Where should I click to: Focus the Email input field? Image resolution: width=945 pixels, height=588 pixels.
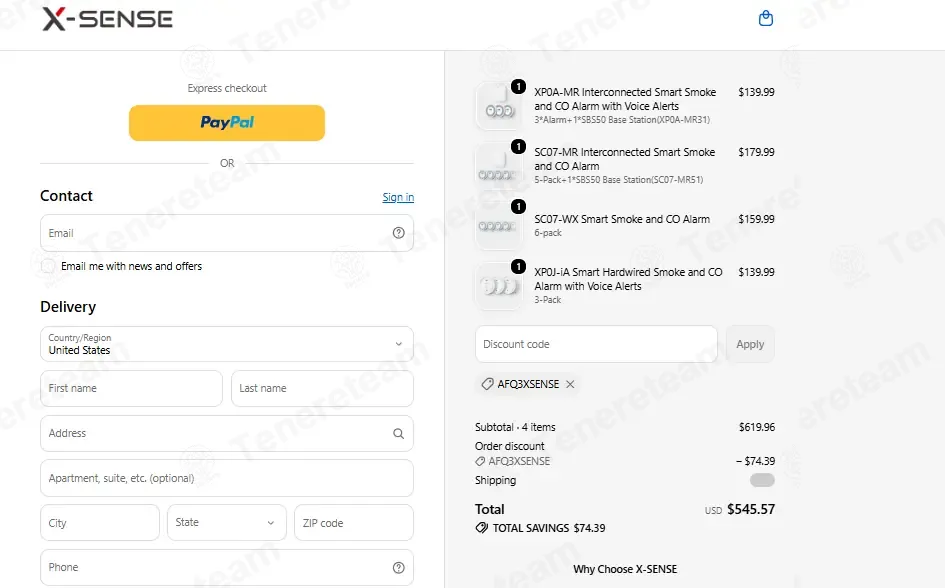pos(227,233)
